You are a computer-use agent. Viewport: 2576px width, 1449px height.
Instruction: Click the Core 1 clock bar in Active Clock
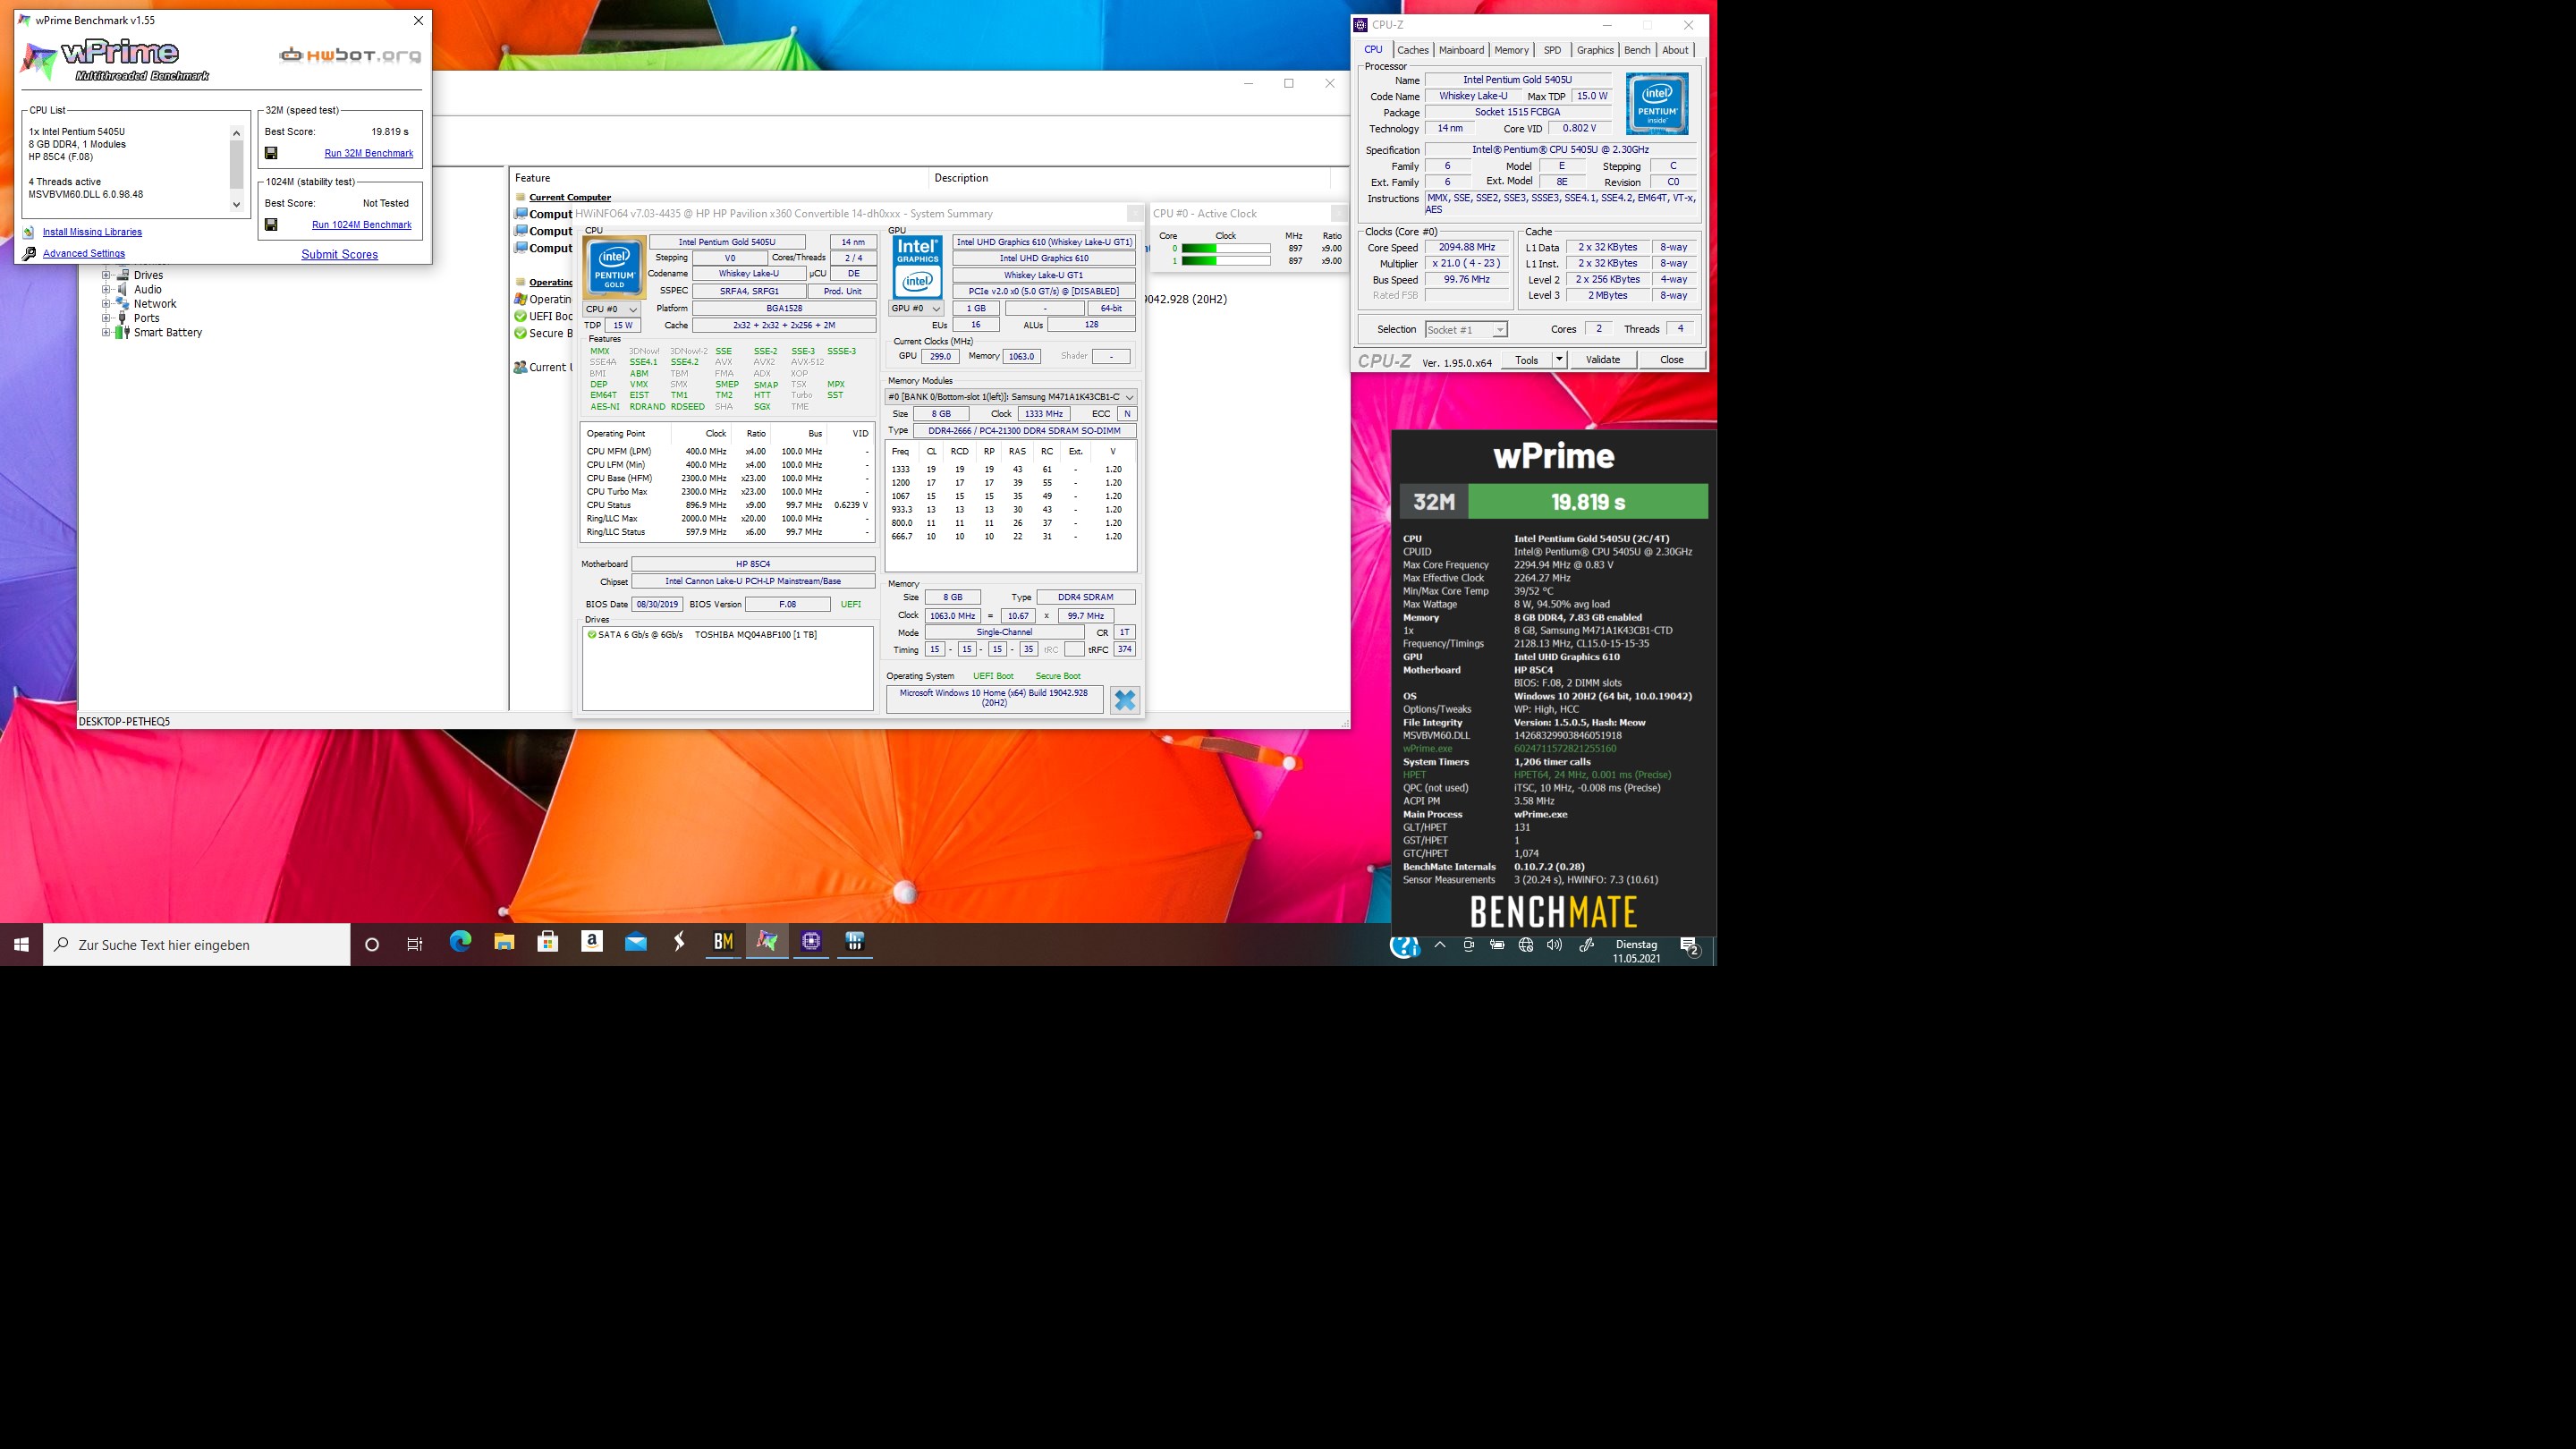click(x=1226, y=261)
